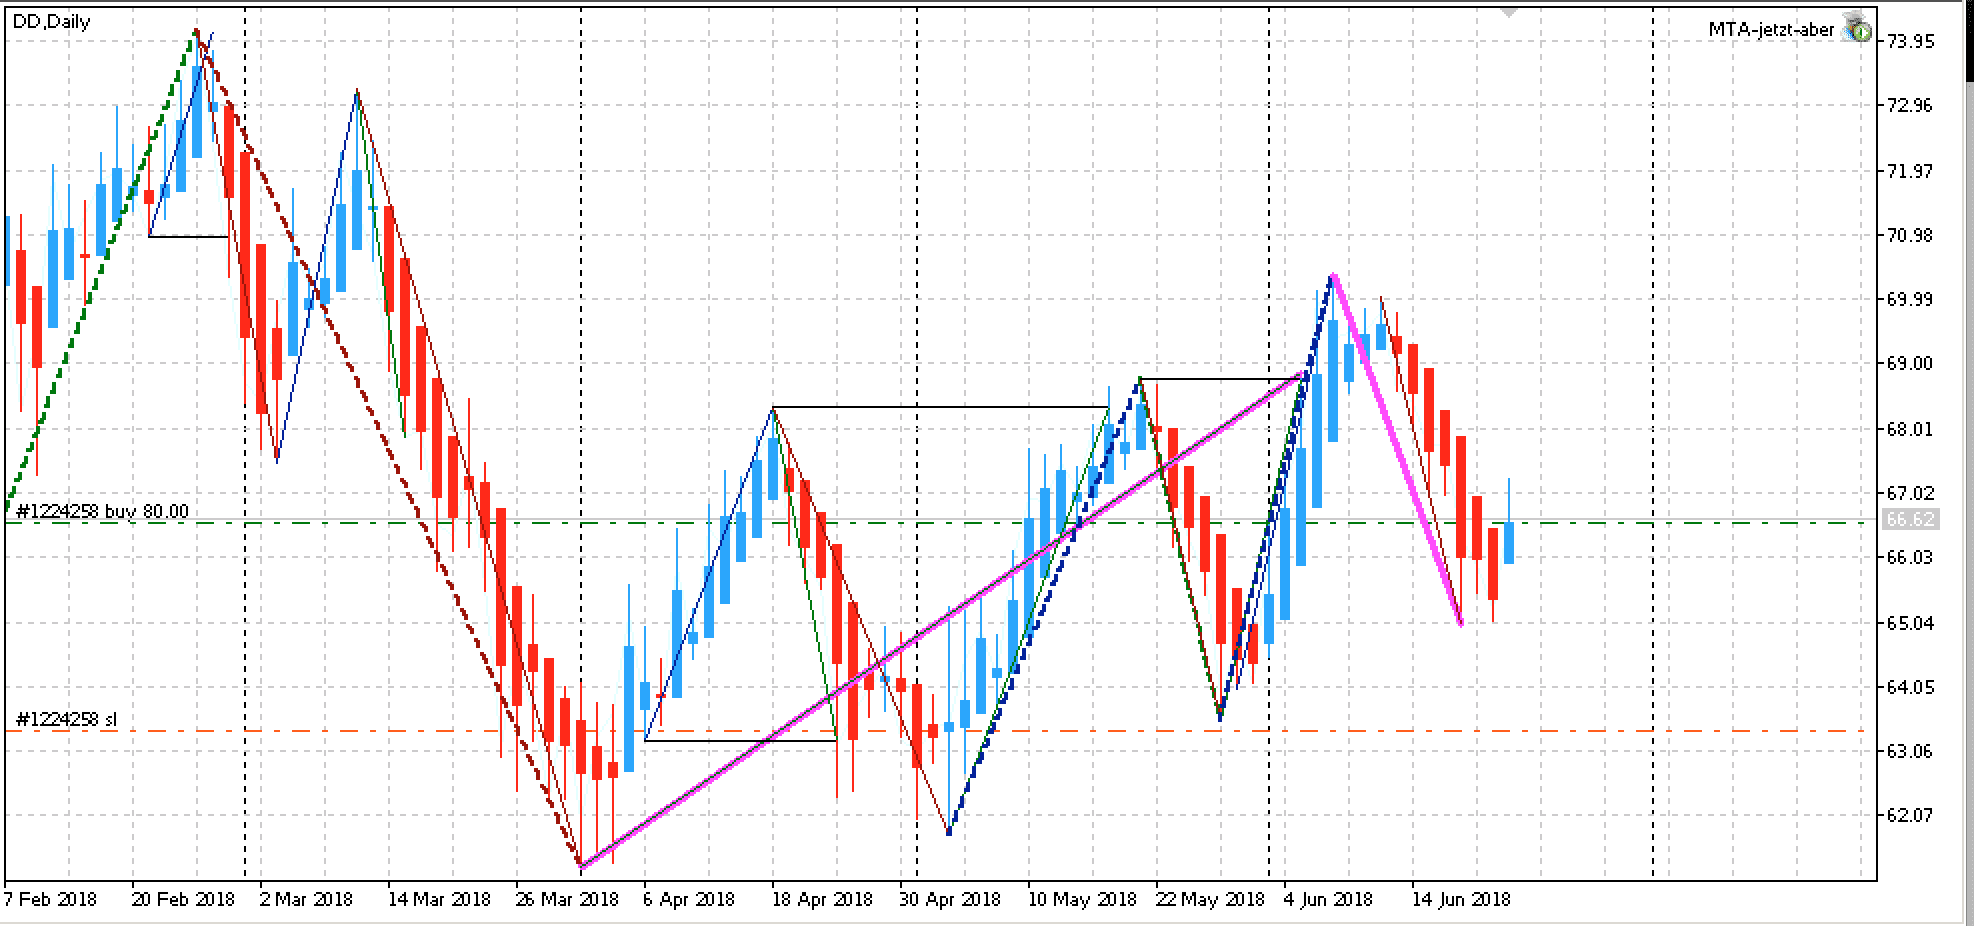1974x926 pixels.
Task: Click the MTA-jetzt-aber expert advisor icon
Action: (x=1858, y=28)
